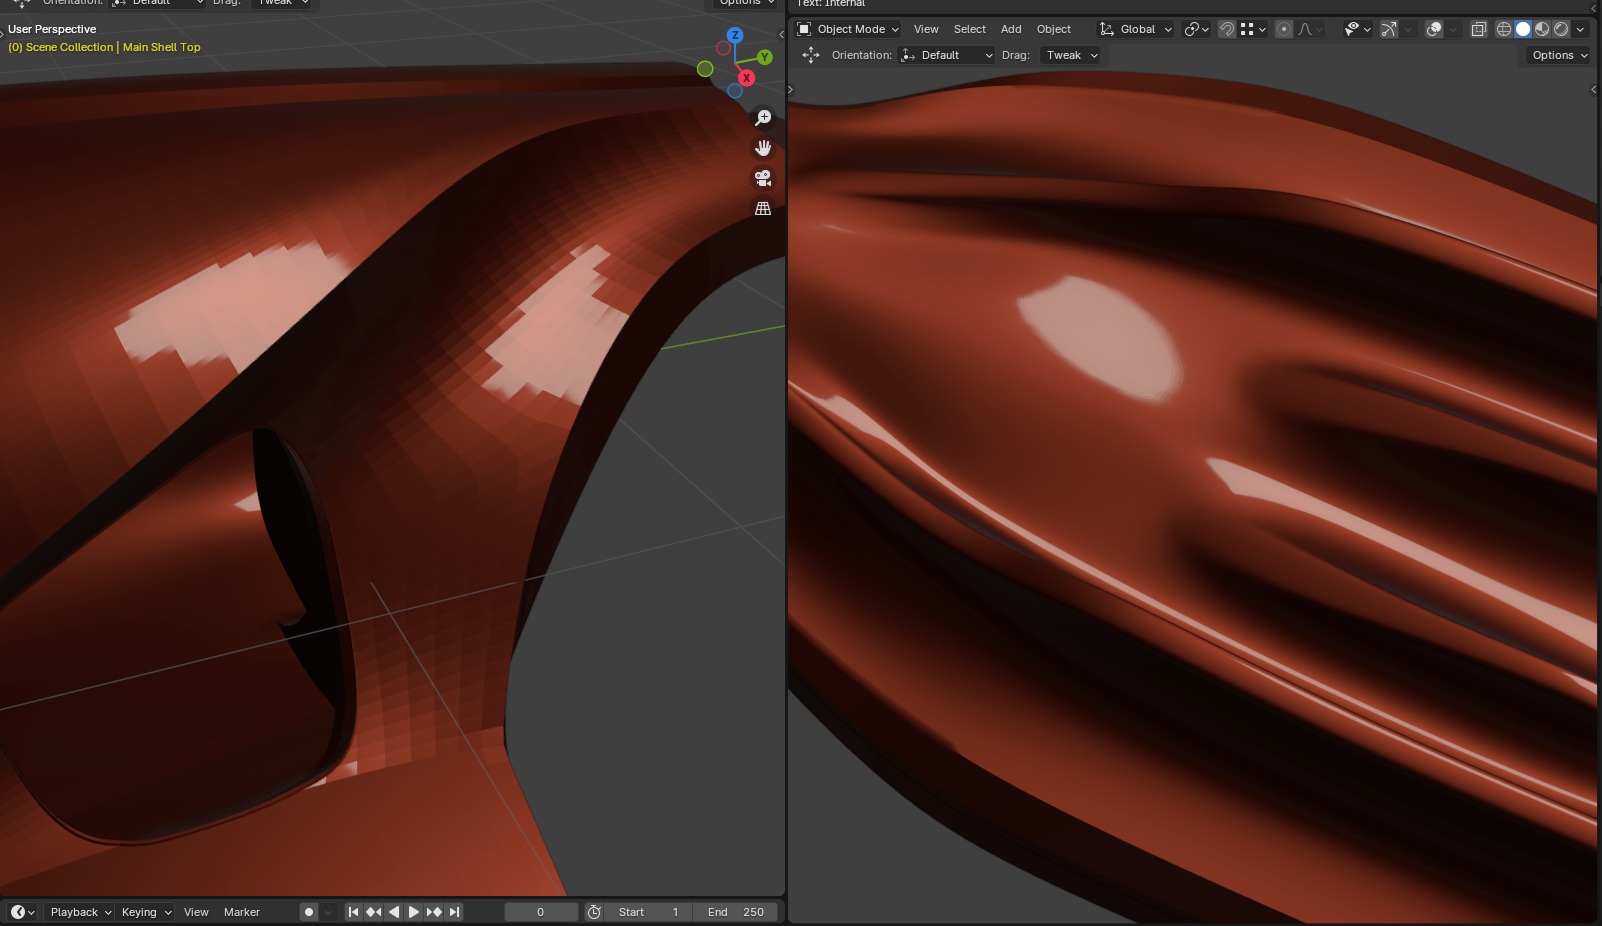Click the Start frame field

coord(648,912)
